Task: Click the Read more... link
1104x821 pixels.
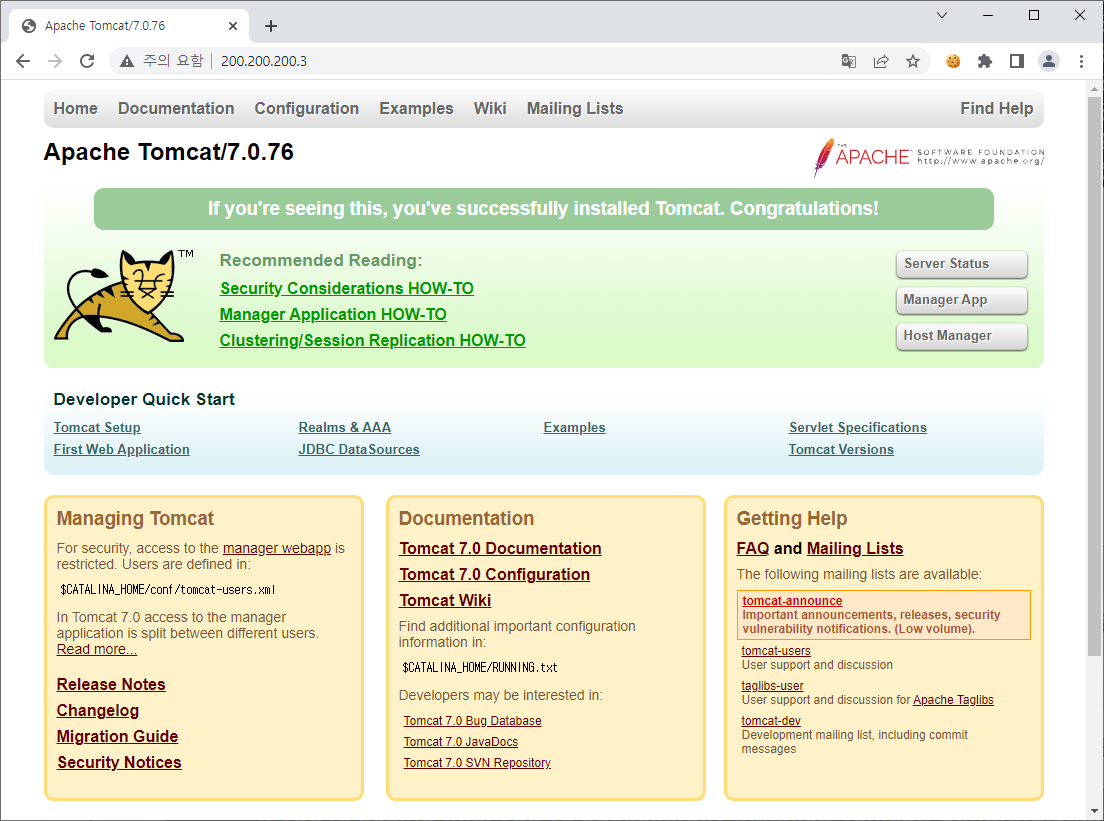Action: [x=97, y=649]
